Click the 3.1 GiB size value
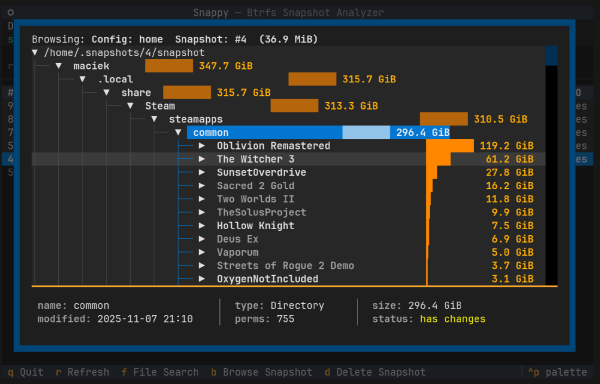 click(x=513, y=279)
